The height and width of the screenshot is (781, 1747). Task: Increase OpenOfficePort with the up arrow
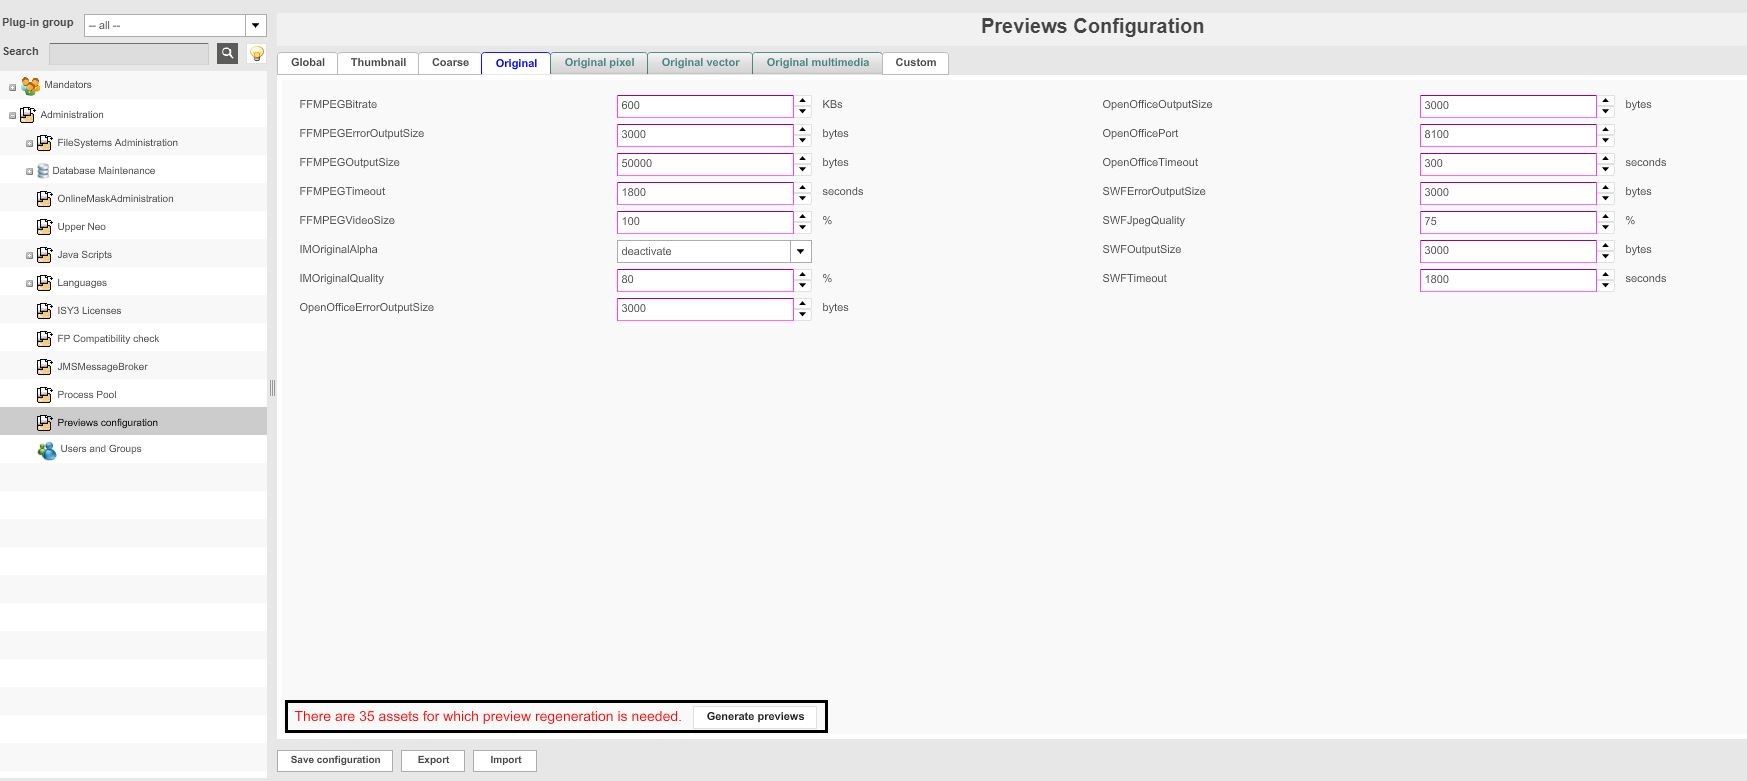tap(1606, 129)
